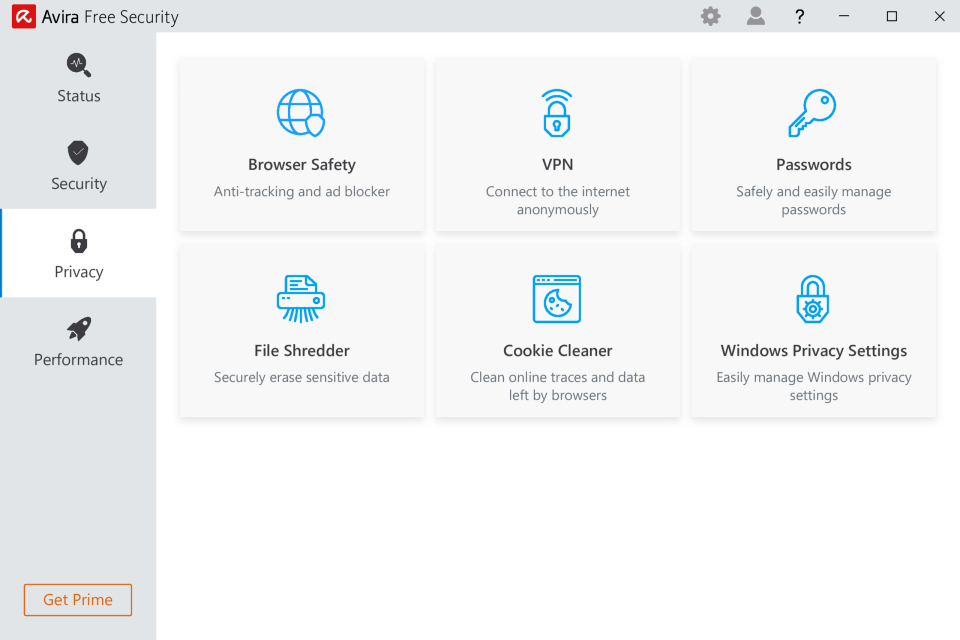Click the Passwords key icon
Screen dimensions: 960x640
click(812, 113)
